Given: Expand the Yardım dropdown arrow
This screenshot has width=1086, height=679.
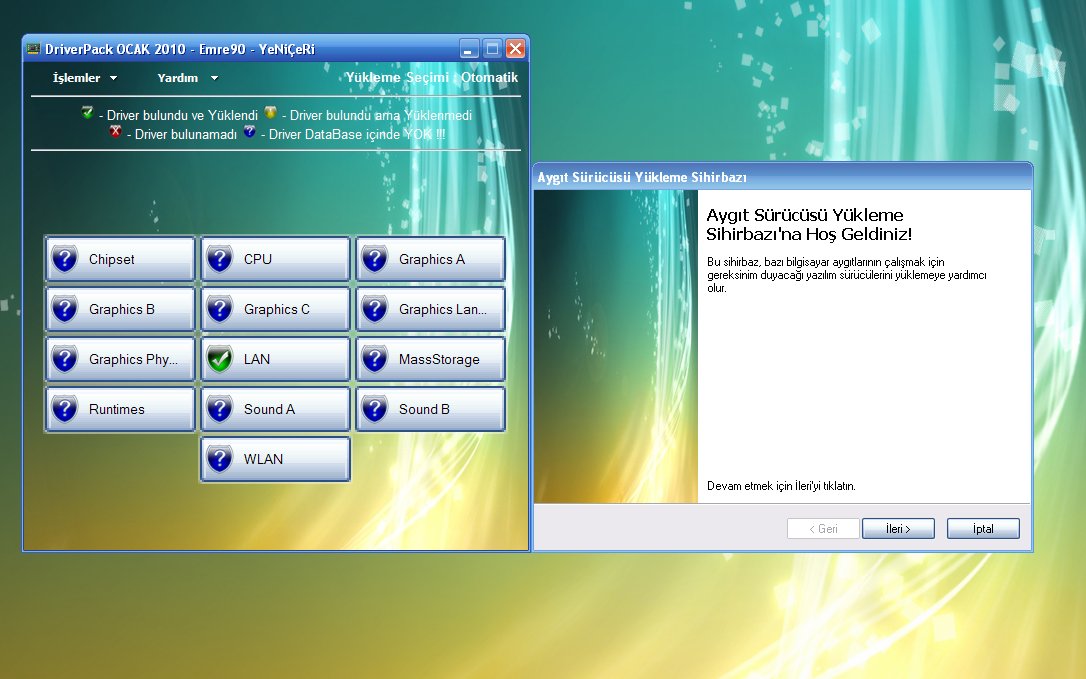Looking at the screenshot, I should point(214,78).
